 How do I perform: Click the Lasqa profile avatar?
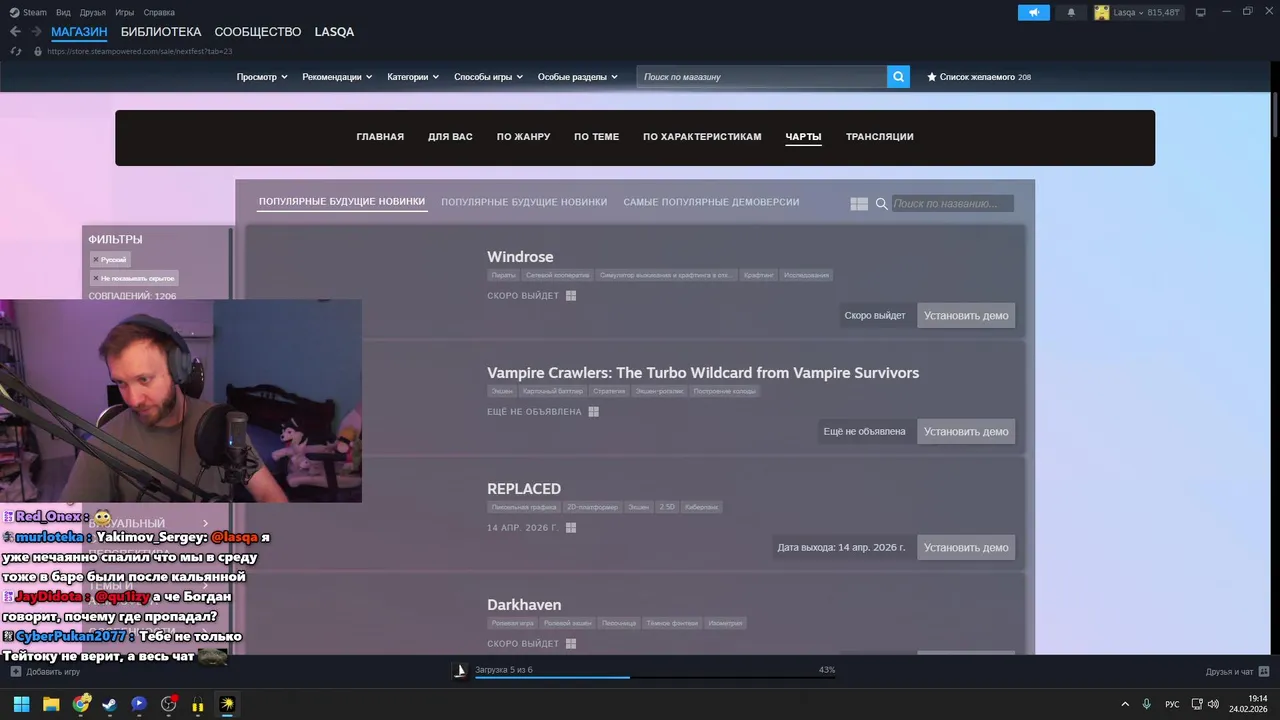coord(1102,12)
